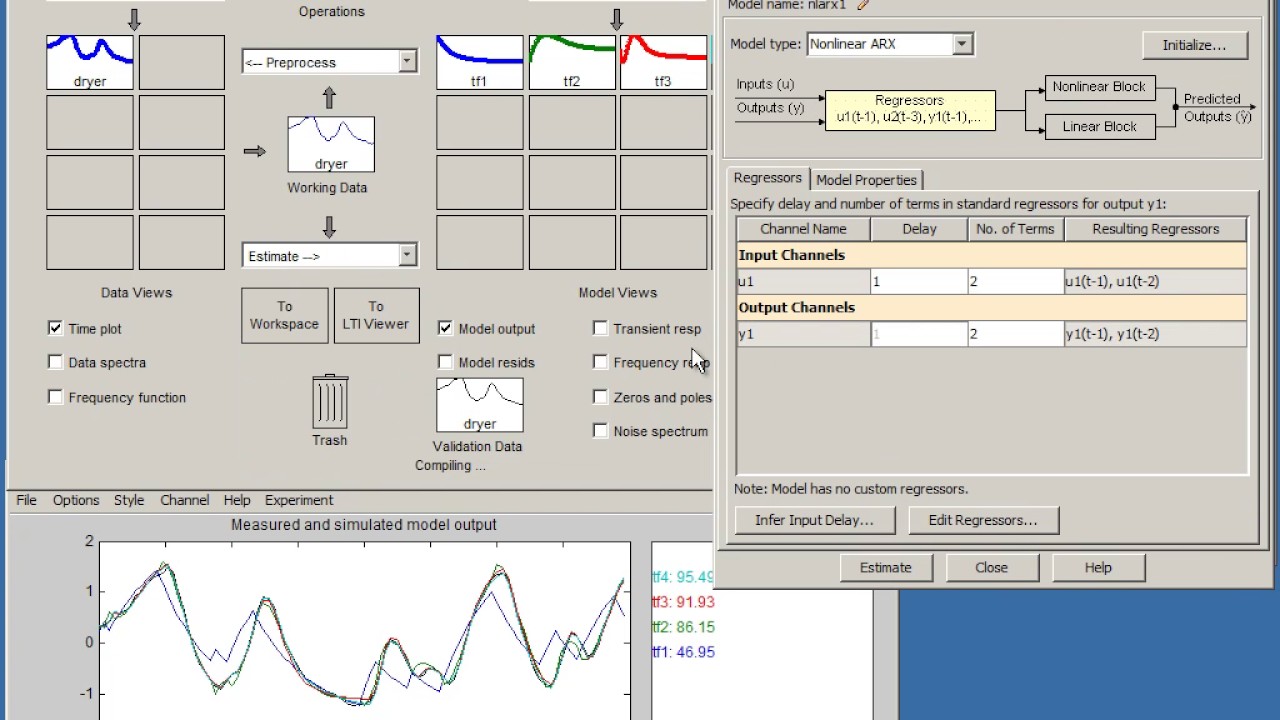
Task: Click the Linear Block in diagram
Action: [1099, 127]
